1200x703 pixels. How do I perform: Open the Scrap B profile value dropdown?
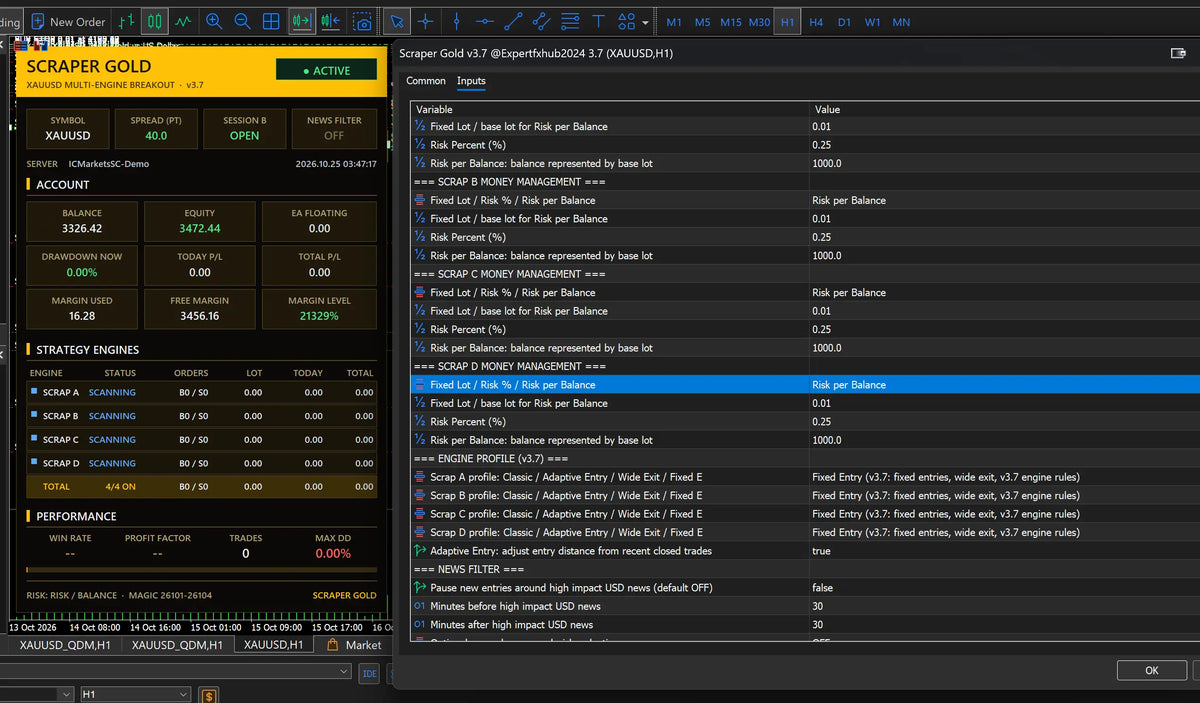[x=1004, y=496]
